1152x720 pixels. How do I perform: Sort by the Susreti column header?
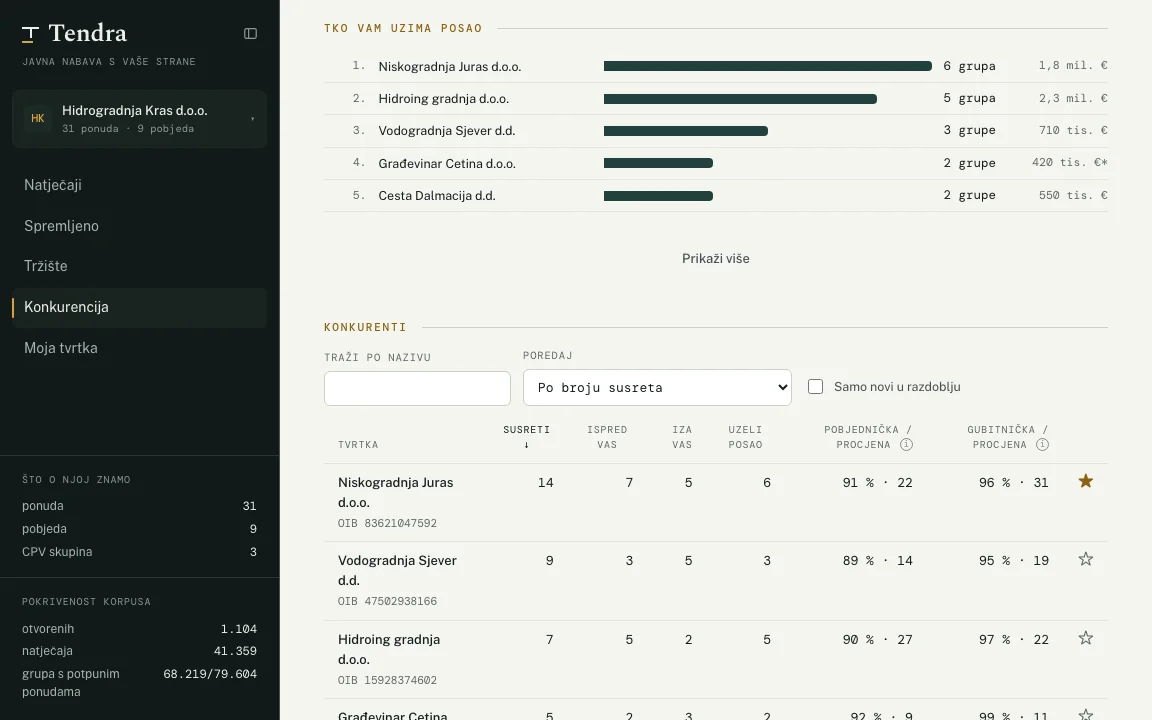(x=526, y=436)
